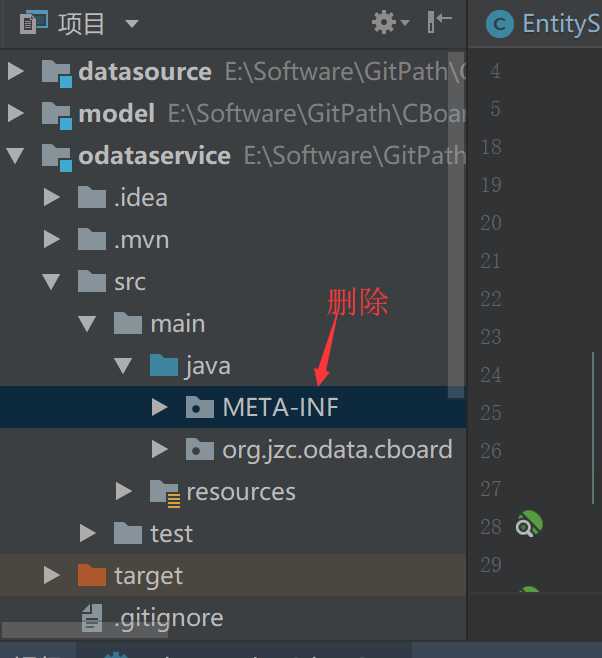602x658 pixels.
Task: Expand the target folder
Action: click(x=52, y=575)
